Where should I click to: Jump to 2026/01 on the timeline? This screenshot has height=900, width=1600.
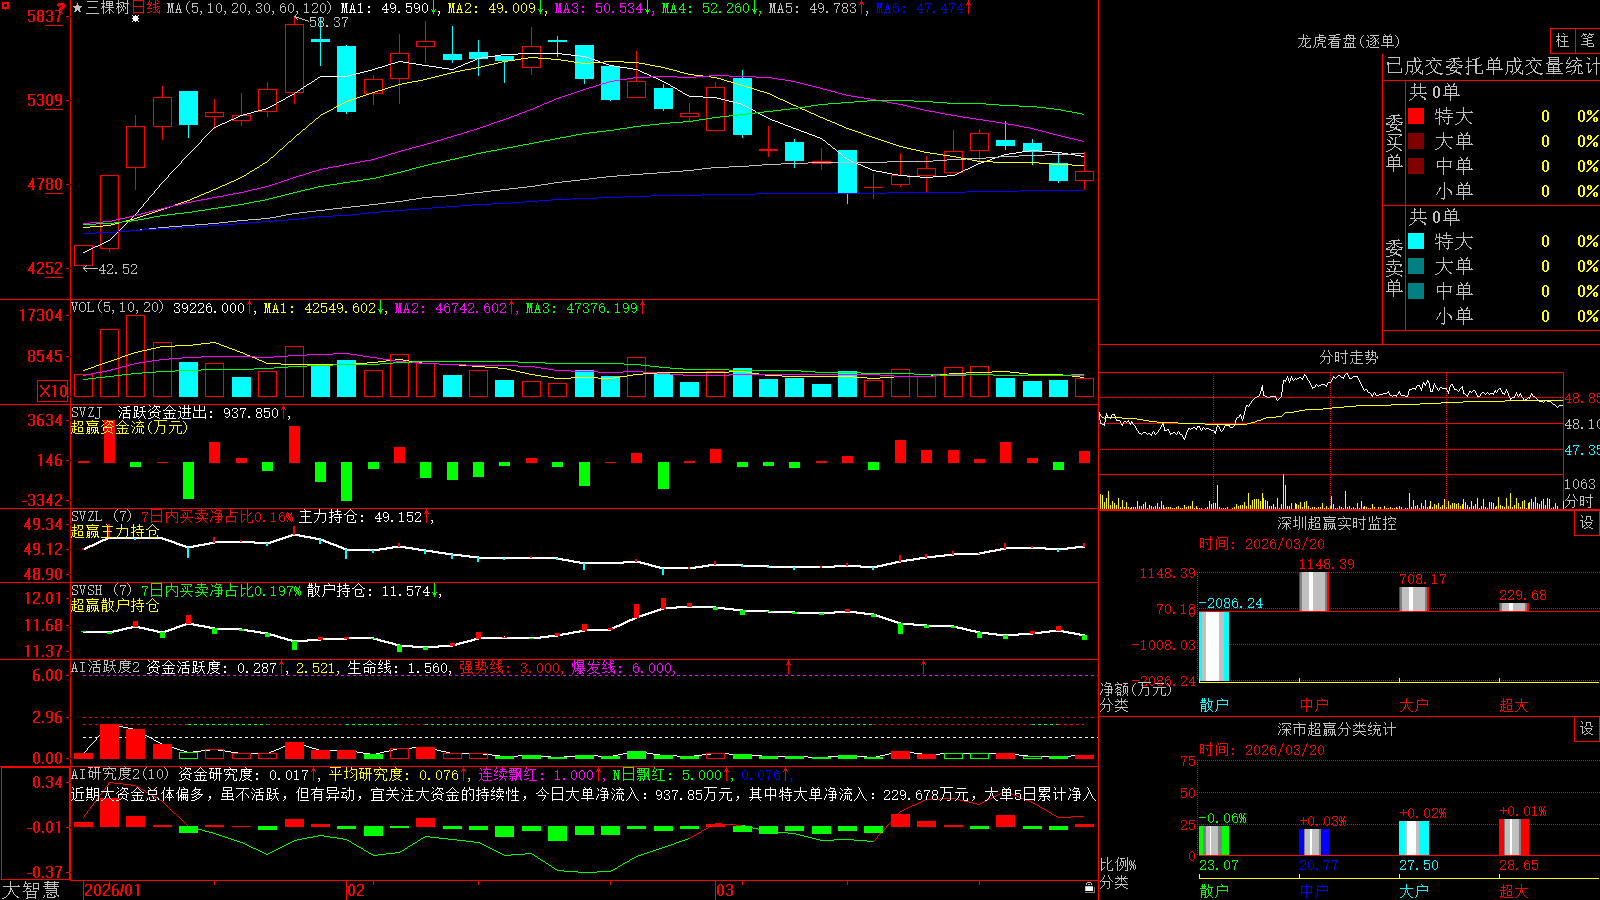pos(113,890)
